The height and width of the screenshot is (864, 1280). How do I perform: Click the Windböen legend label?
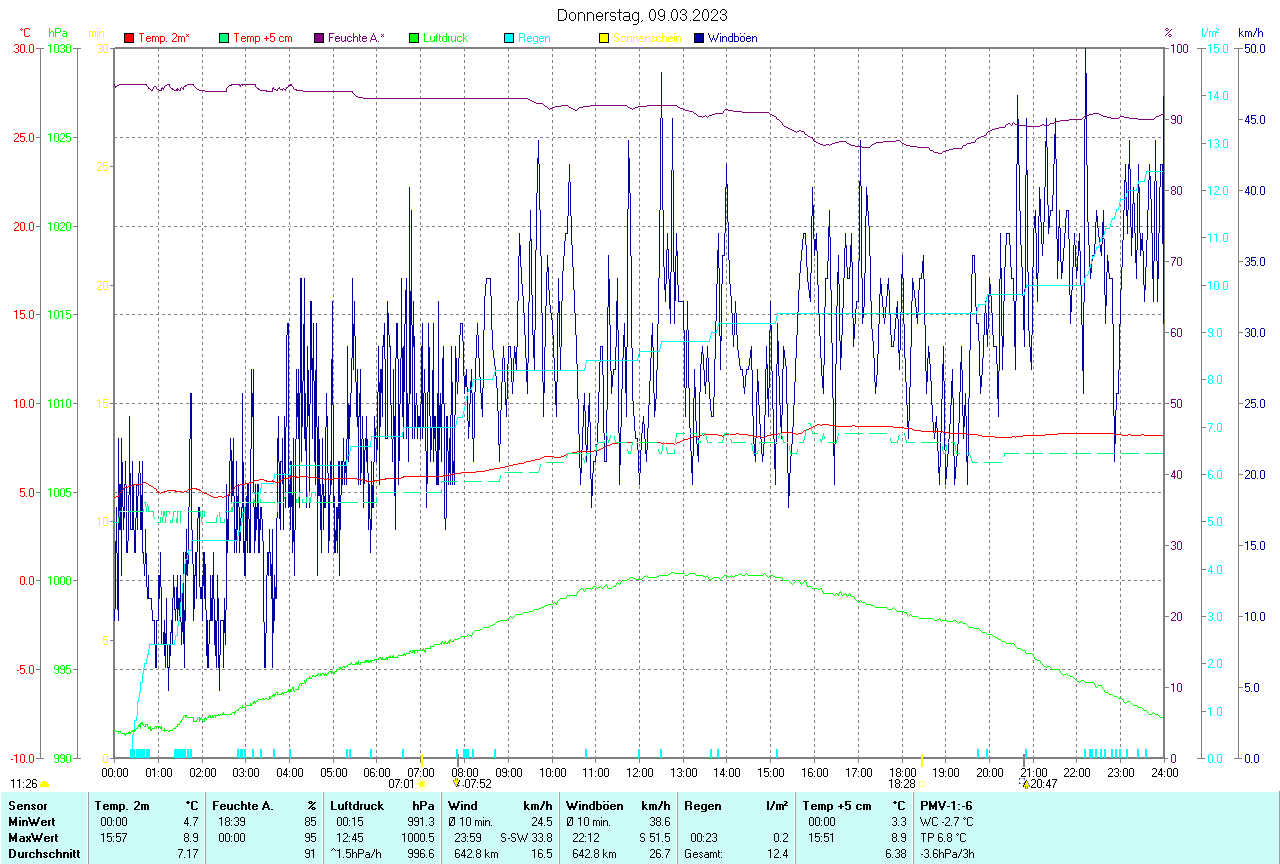733,38
